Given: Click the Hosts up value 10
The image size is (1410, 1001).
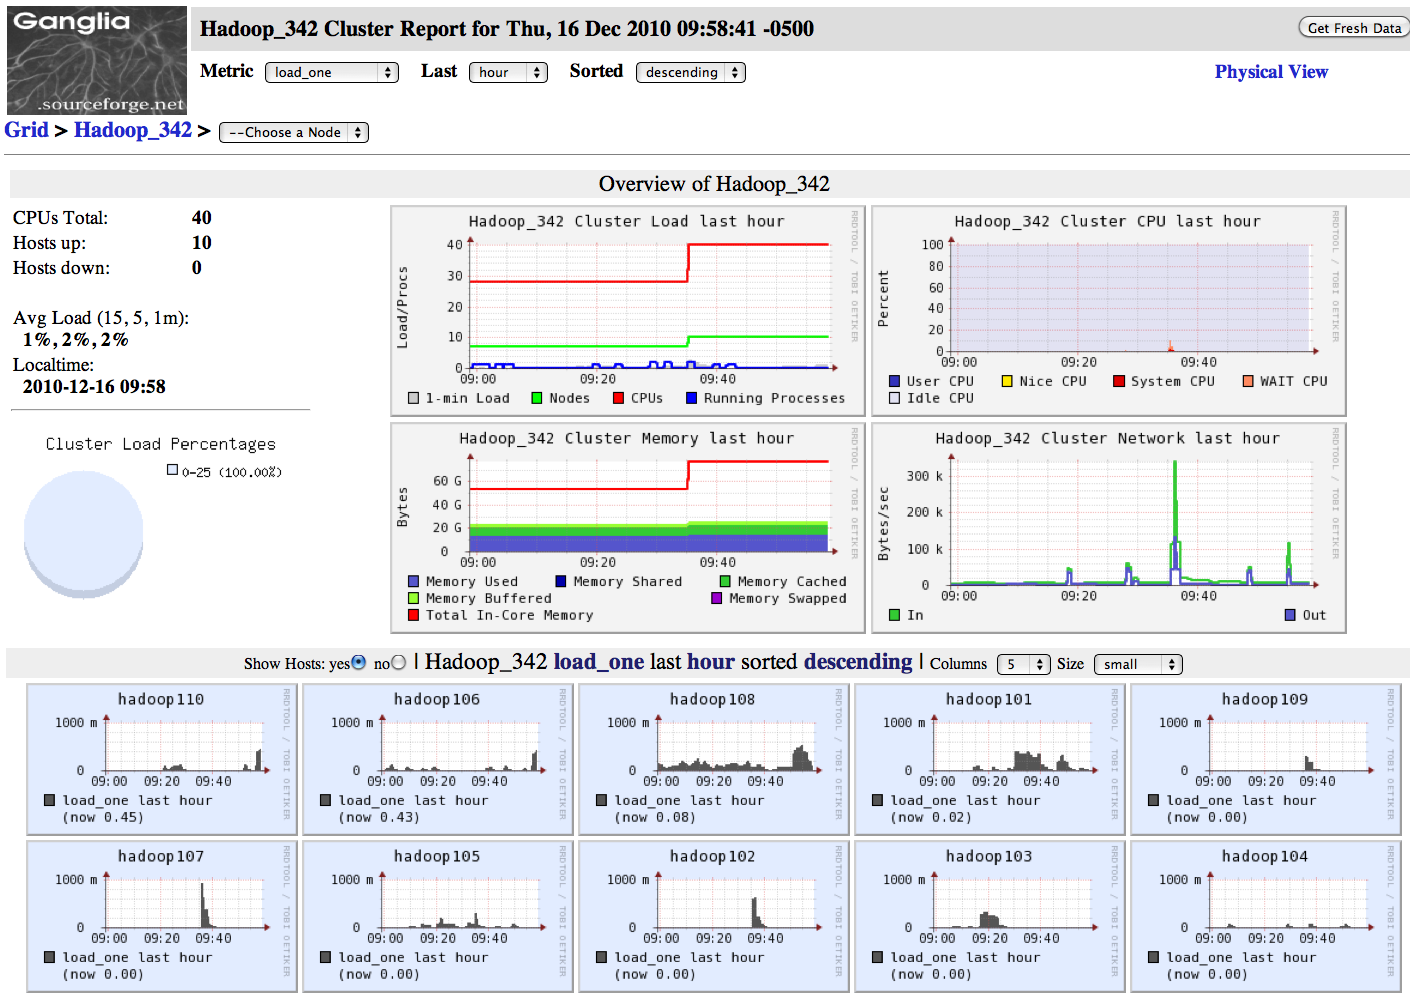Looking at the screenshot, I should [x=202, y=243].
